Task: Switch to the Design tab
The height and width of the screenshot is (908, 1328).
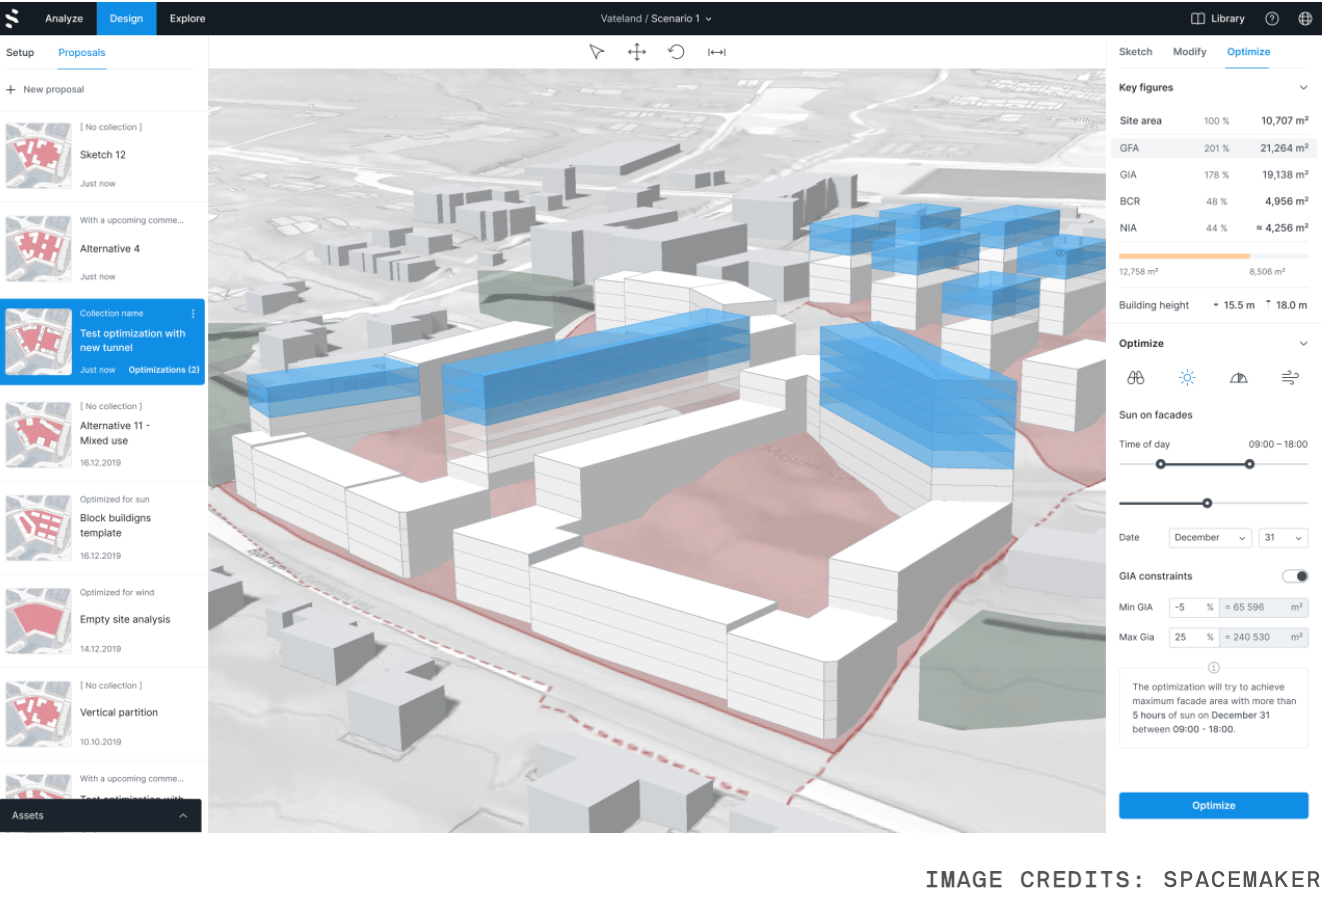Action: 126,19
